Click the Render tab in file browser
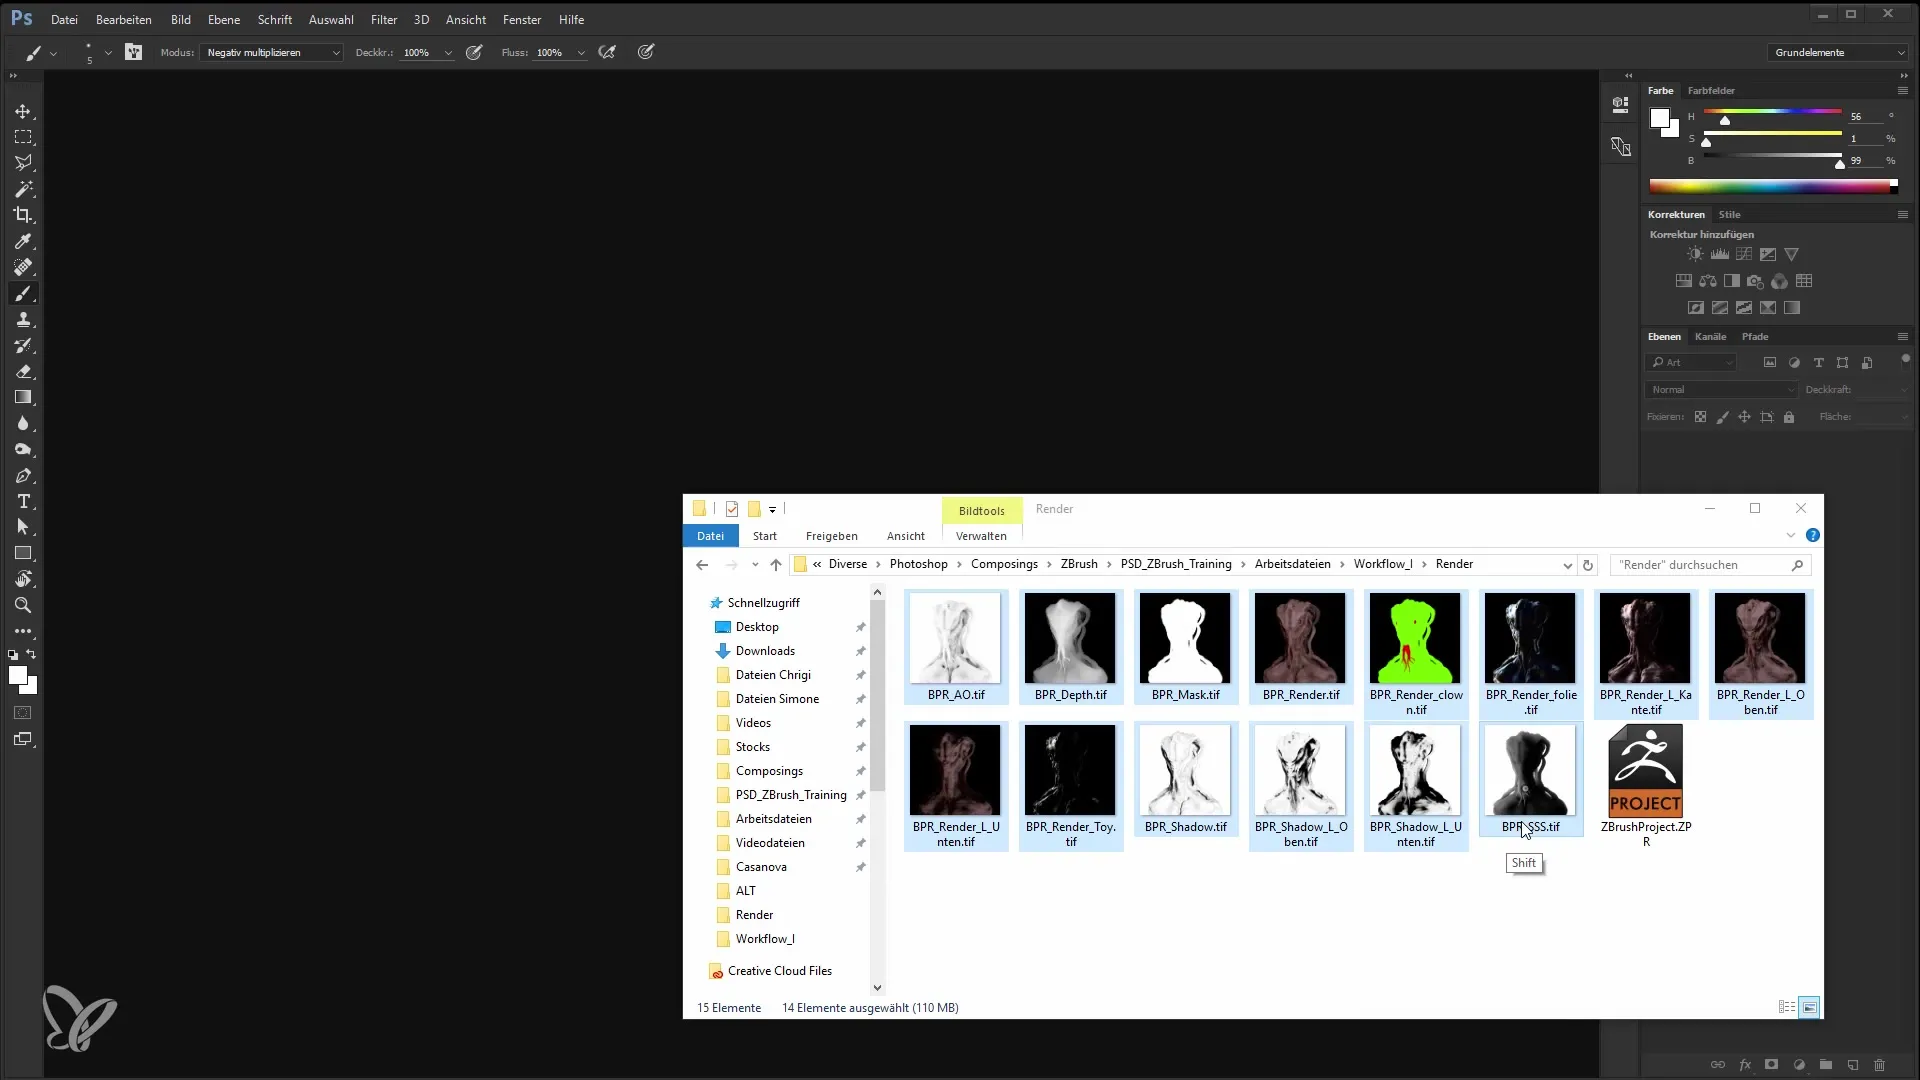1920x1080 pixels. click(1054, 508)
